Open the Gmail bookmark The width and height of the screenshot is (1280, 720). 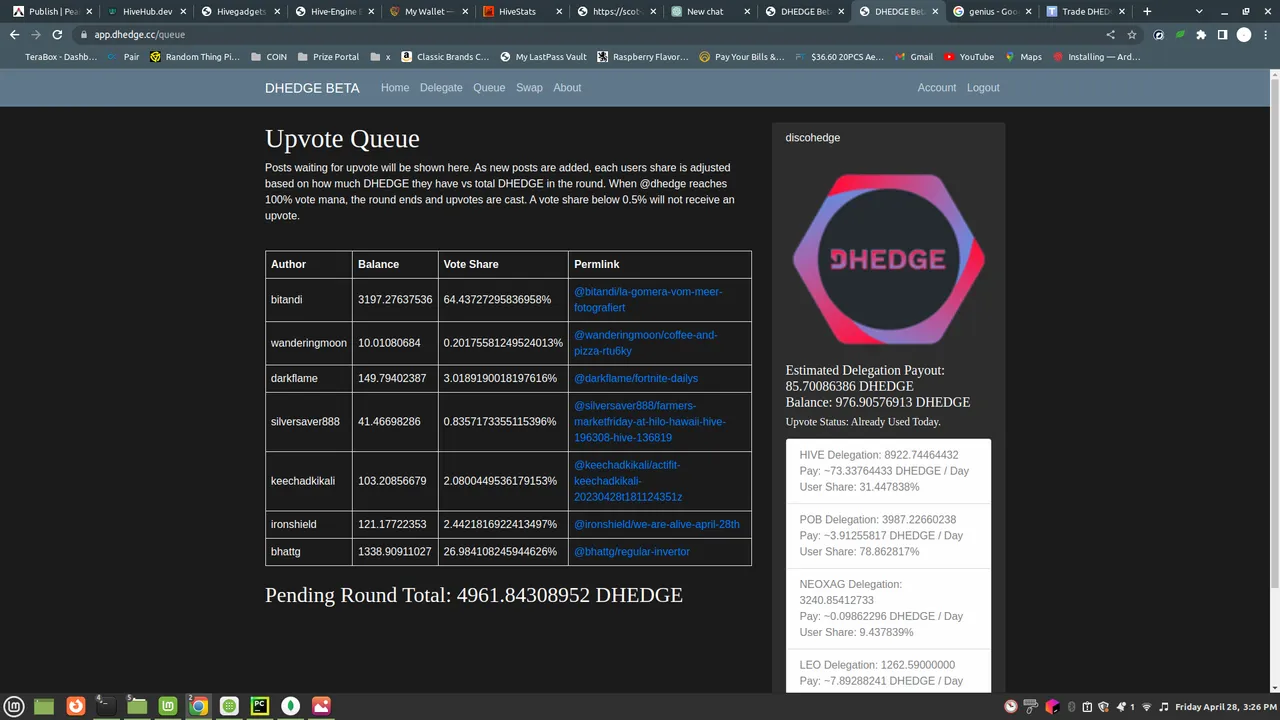click(x=914, y=57)
